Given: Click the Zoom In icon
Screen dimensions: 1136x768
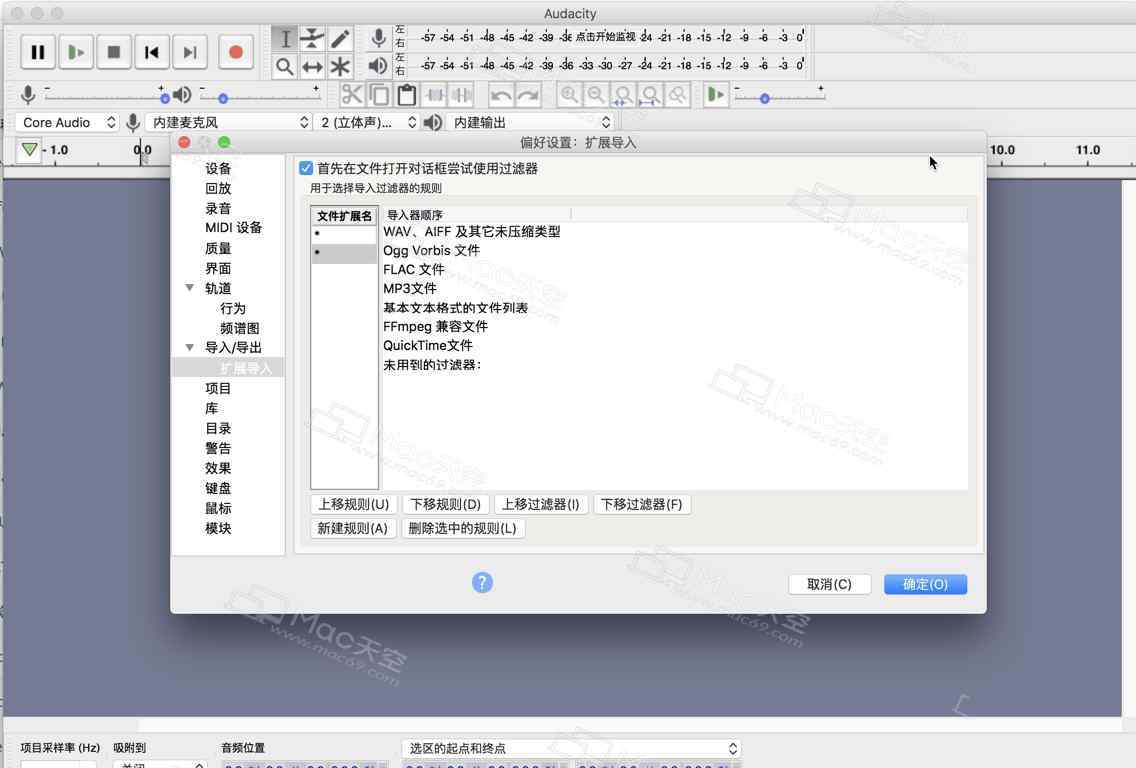Looking at the screenshot, I should 569,95.
